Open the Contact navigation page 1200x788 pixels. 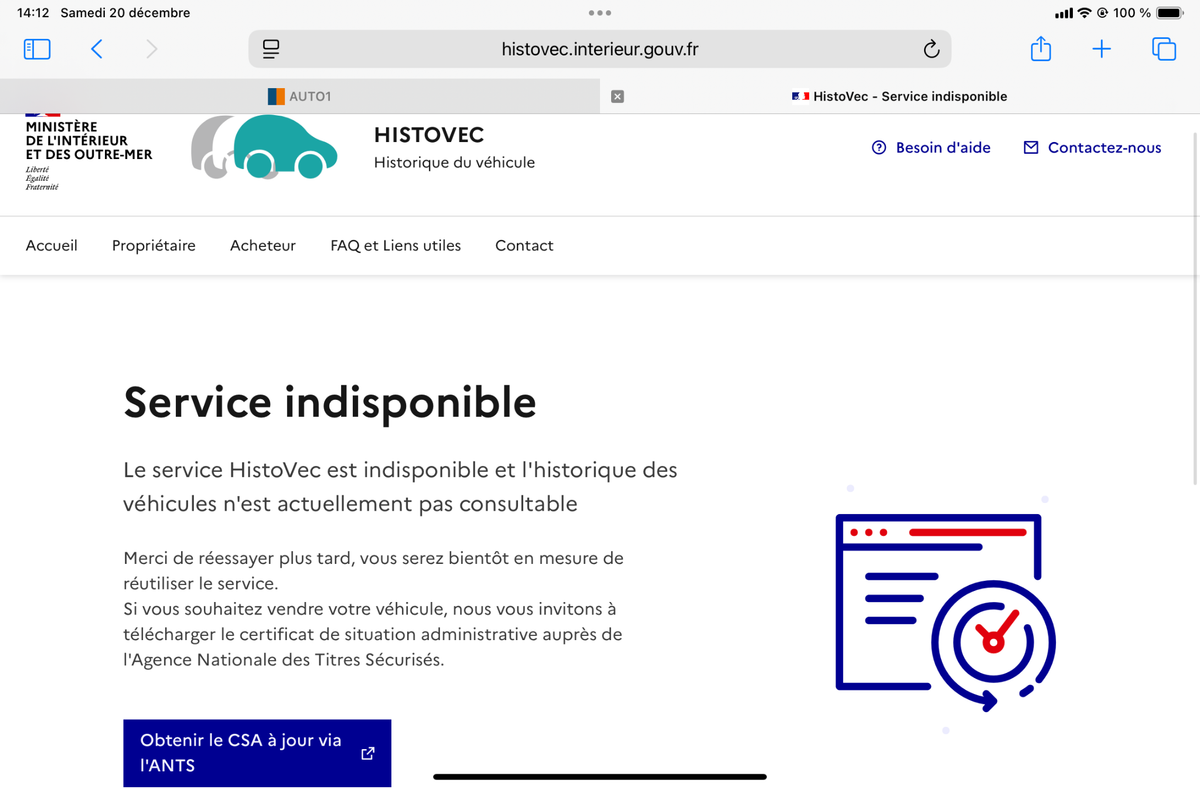pos(524,245)
